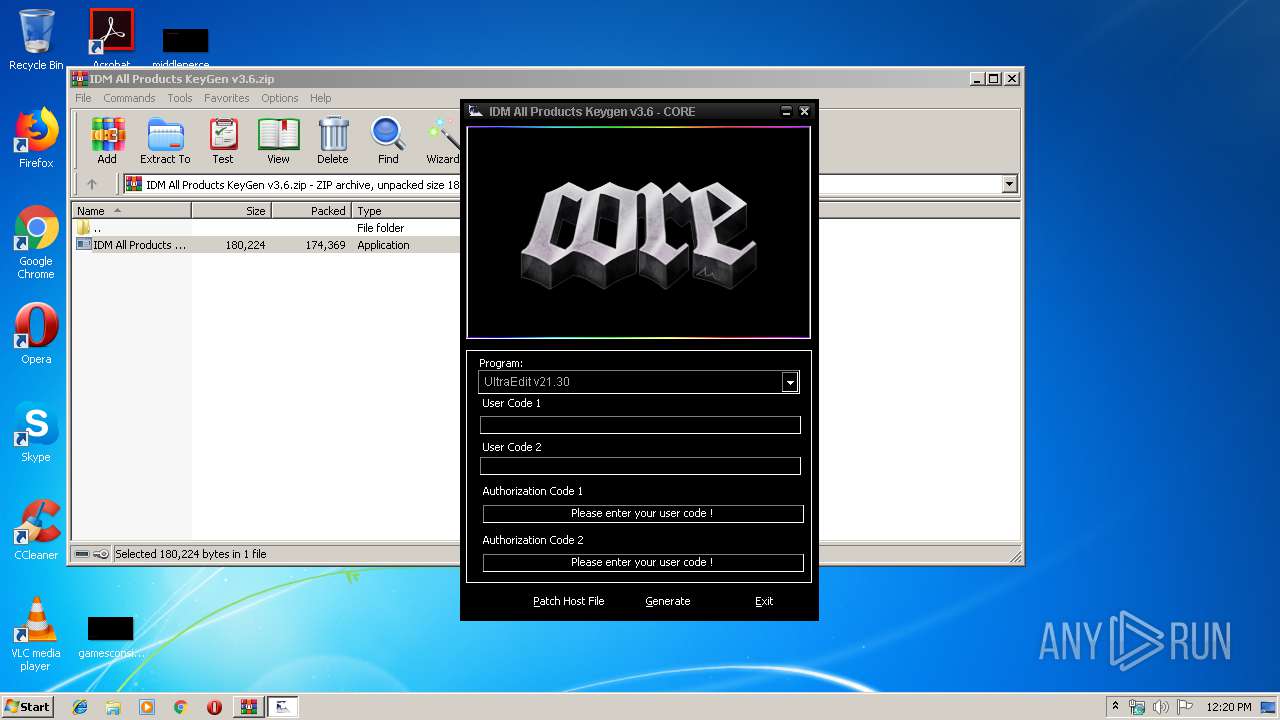Click the Add toolbar icon in WinRAR
The height and width of the screenshot is (720, 1280).
coord(107,141)
